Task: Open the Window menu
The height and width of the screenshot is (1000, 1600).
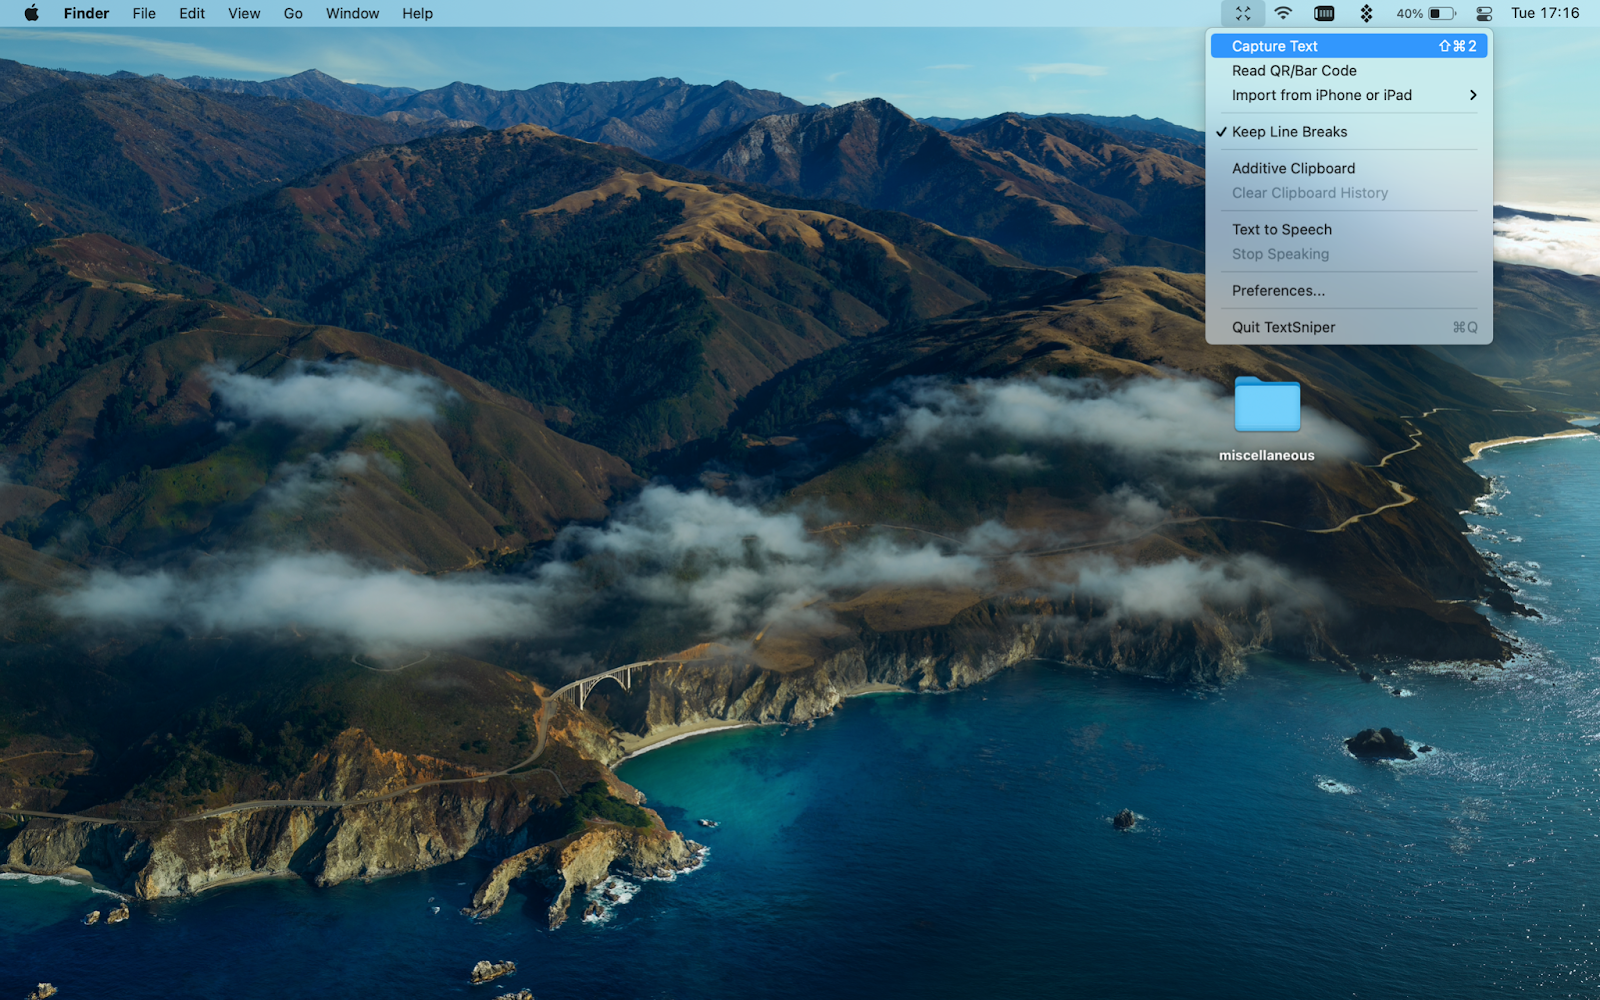Action: pos(352,13)
